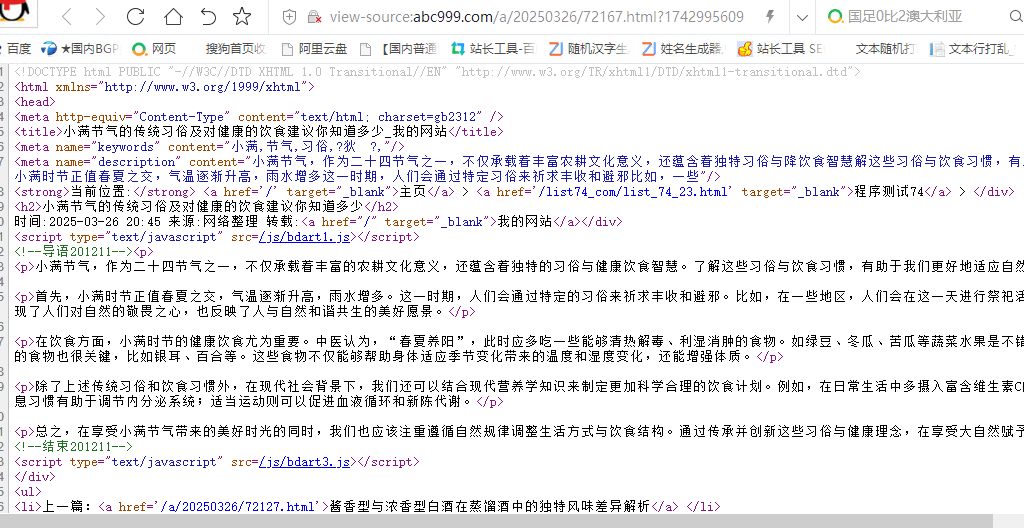This screenshot has width=1024, height=528.
Task: Click the '当前位置:' strong tag line
Action: pos(515,191)
